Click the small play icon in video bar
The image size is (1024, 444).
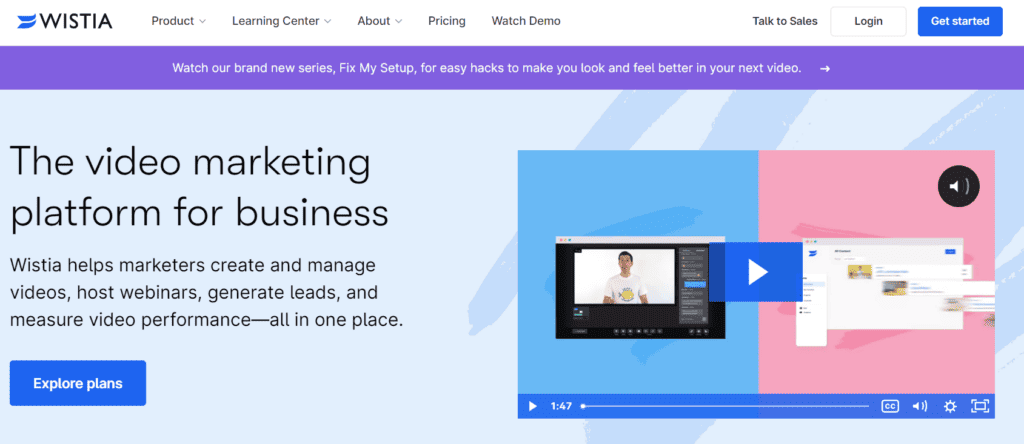point(532,406)
